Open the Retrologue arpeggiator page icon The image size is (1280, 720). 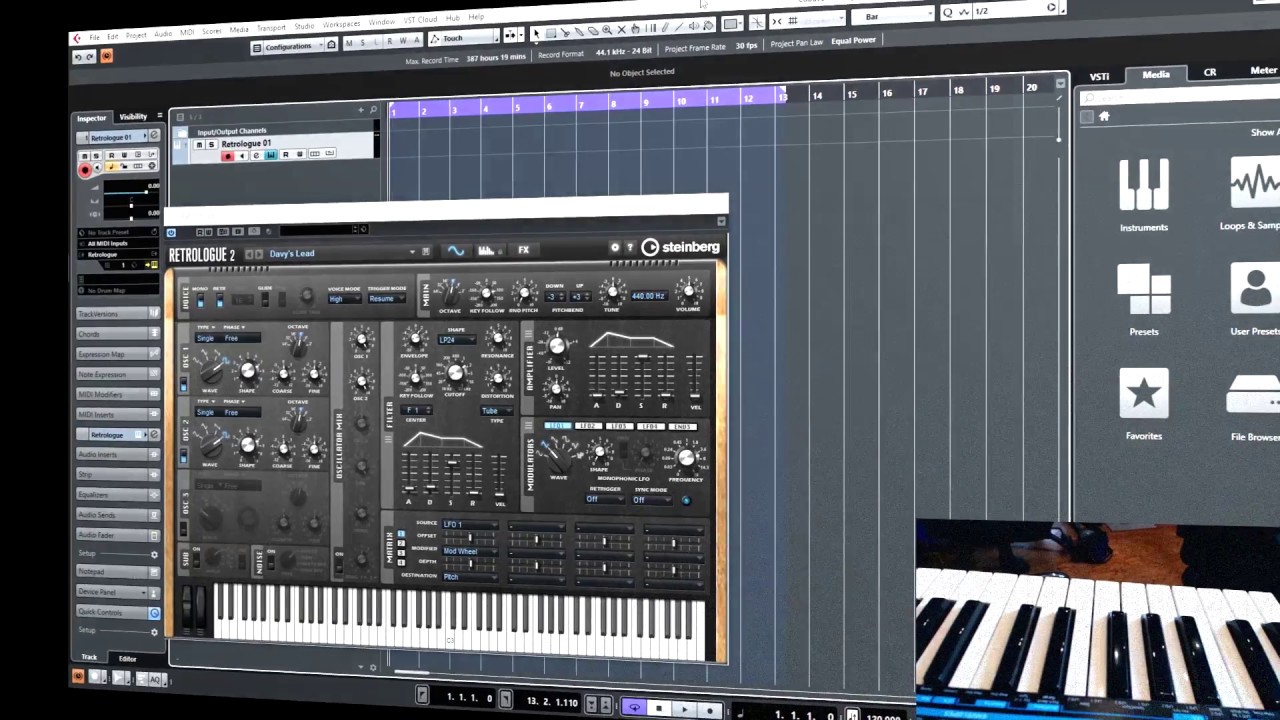487,250
